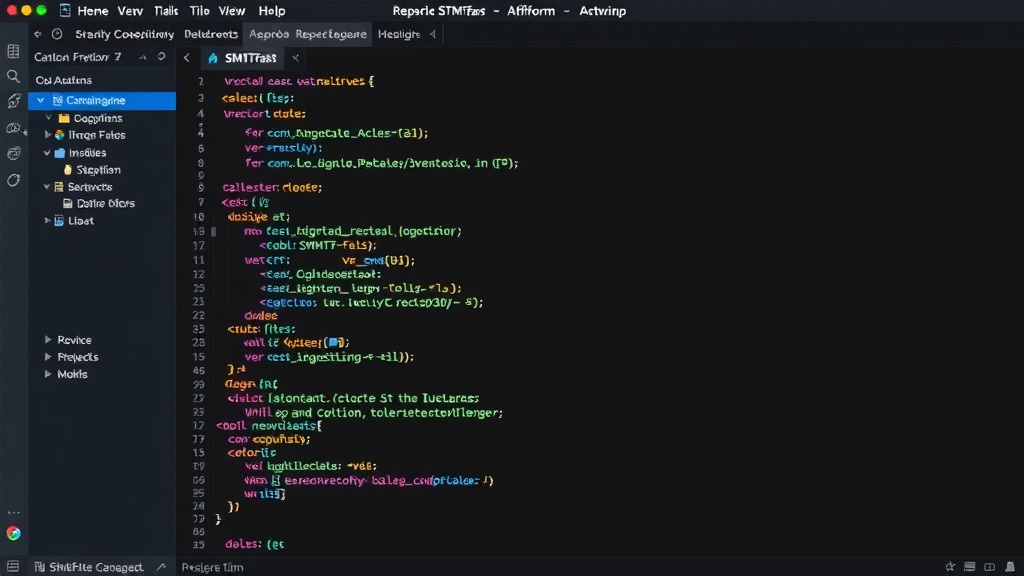Click the triangle arrow after Hedlight tab
1024x576 pixels.
(432, 34)
